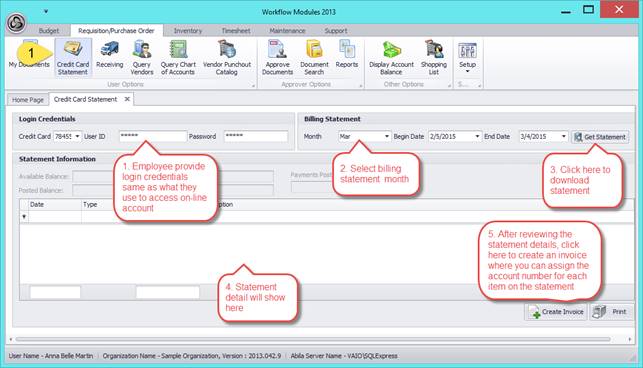The height and width of the screenshot is (368, 643).
Task: Switch to the Budget ribbon tab
Action: coord(49,31)
